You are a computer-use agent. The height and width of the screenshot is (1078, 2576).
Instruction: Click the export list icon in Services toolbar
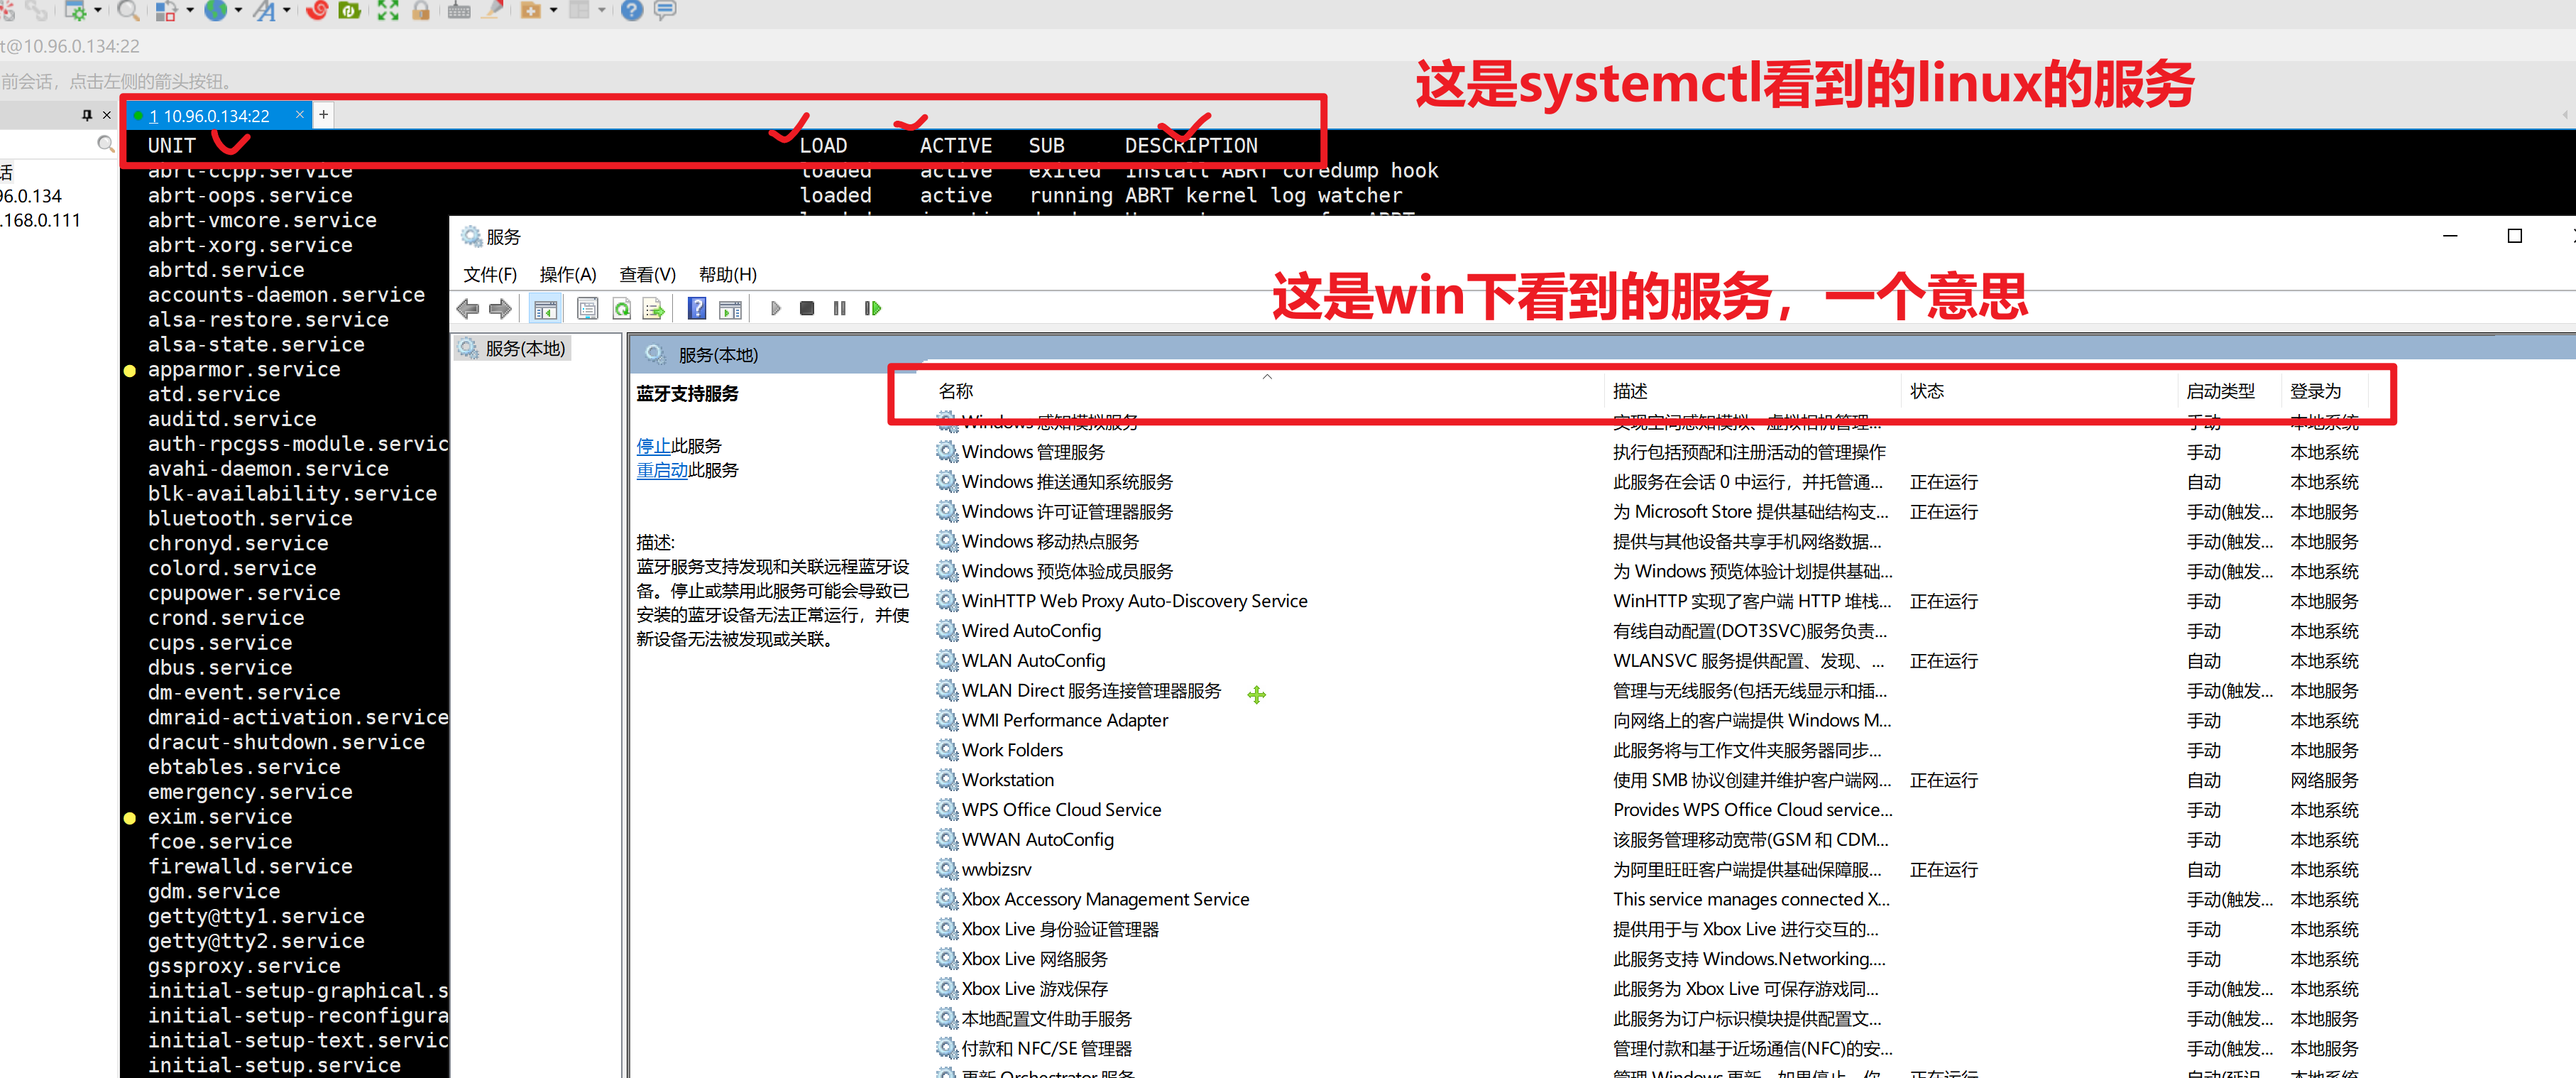pos(654,309)
